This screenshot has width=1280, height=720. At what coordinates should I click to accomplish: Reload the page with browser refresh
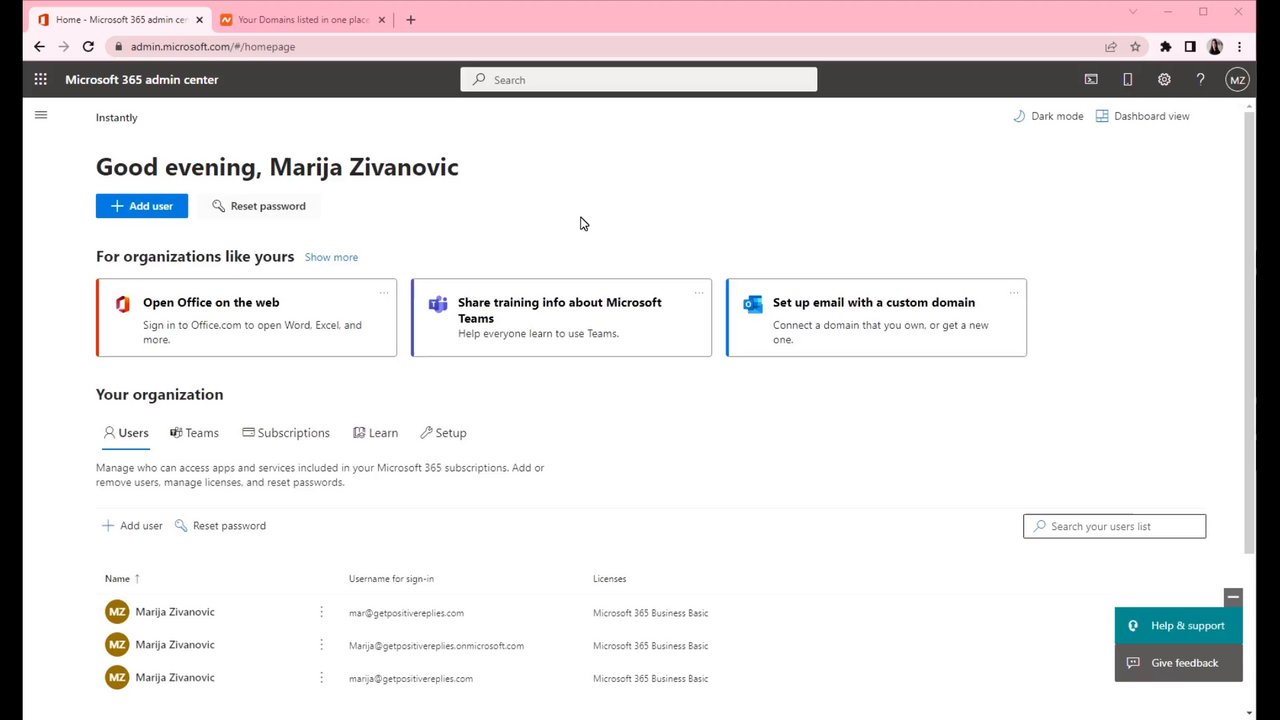coord(88,46)
